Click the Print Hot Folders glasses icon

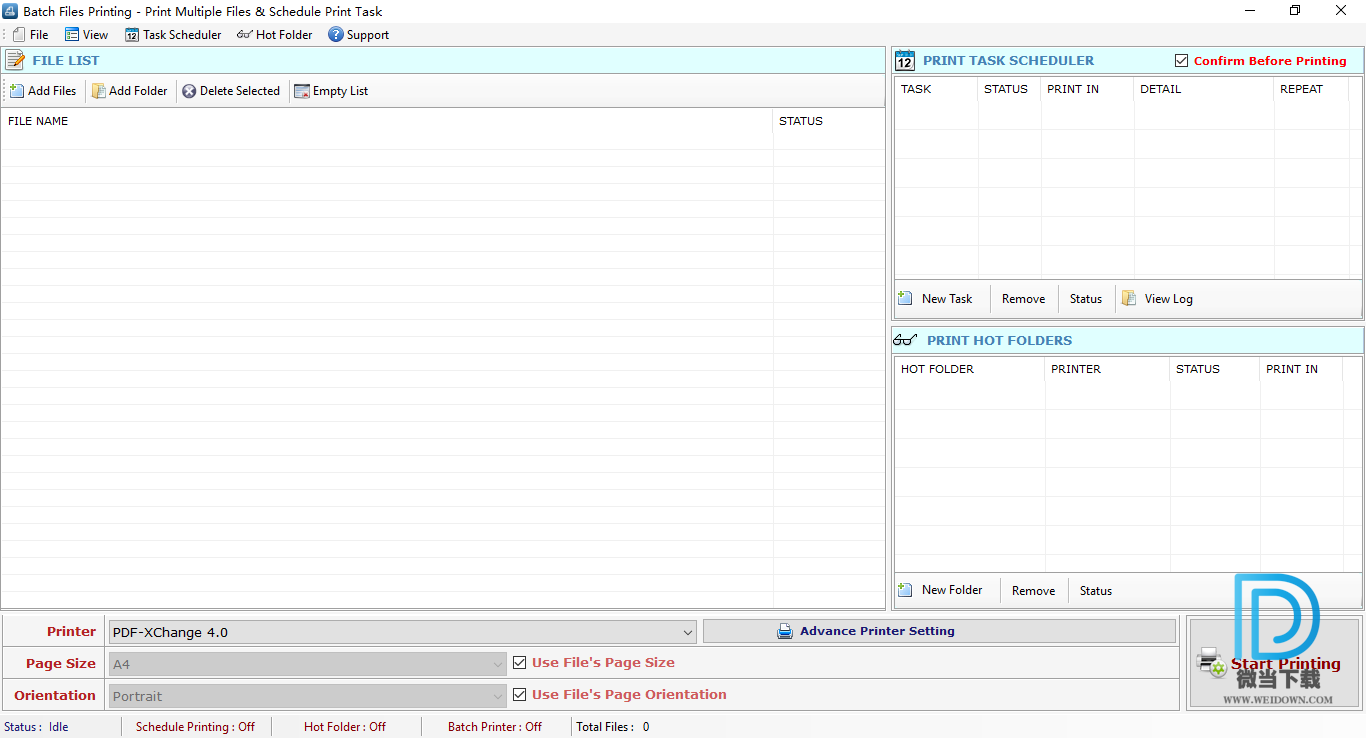coord(906,340)
